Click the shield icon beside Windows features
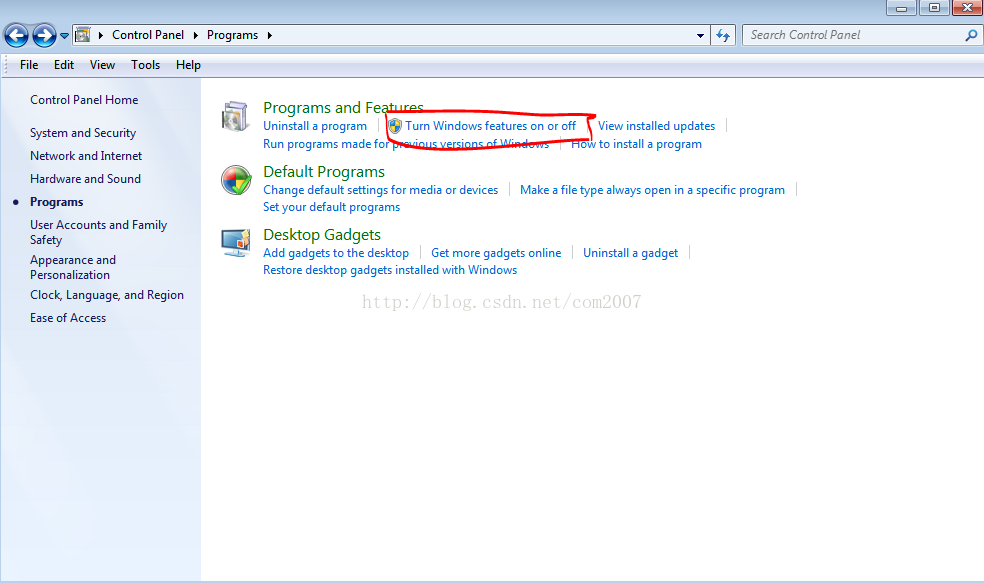This screenshot has width=984, height=583. coord(395,126)
